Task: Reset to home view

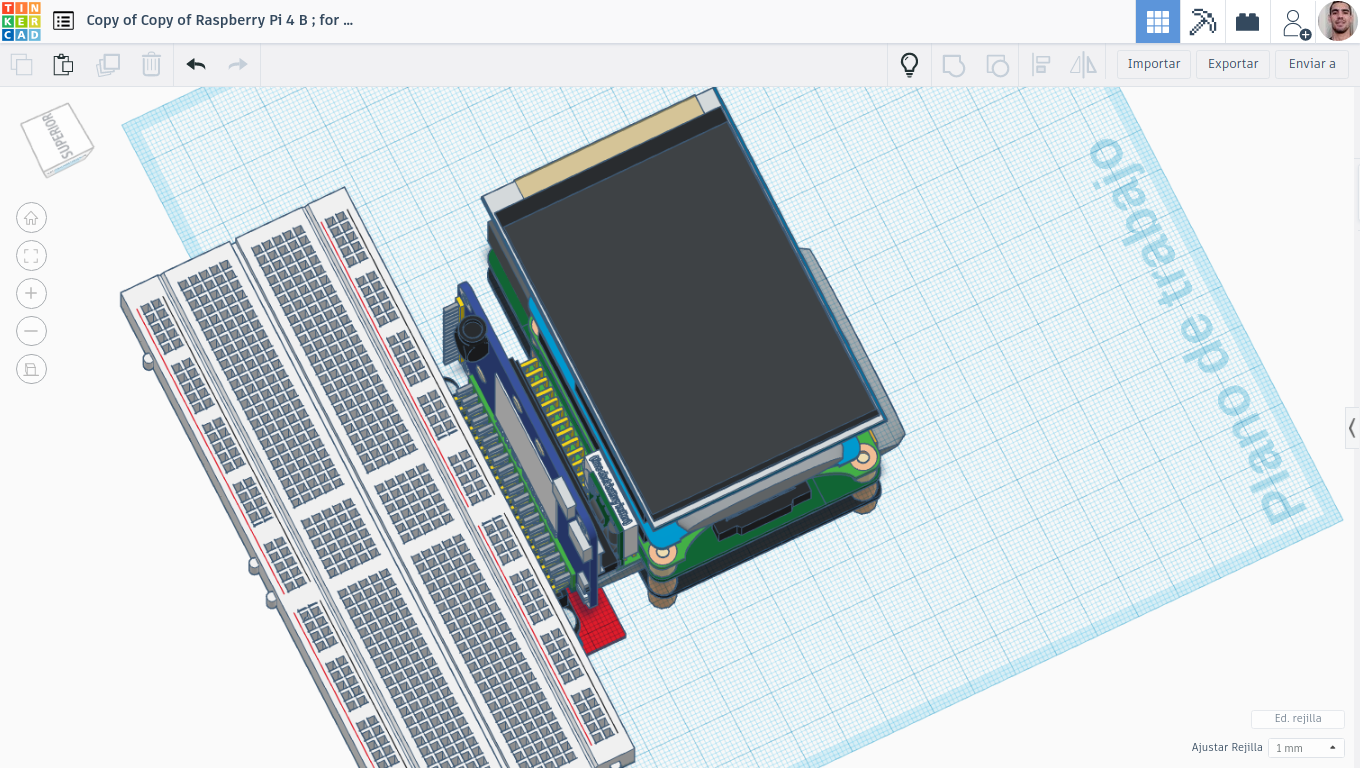Action: point(31,218)
